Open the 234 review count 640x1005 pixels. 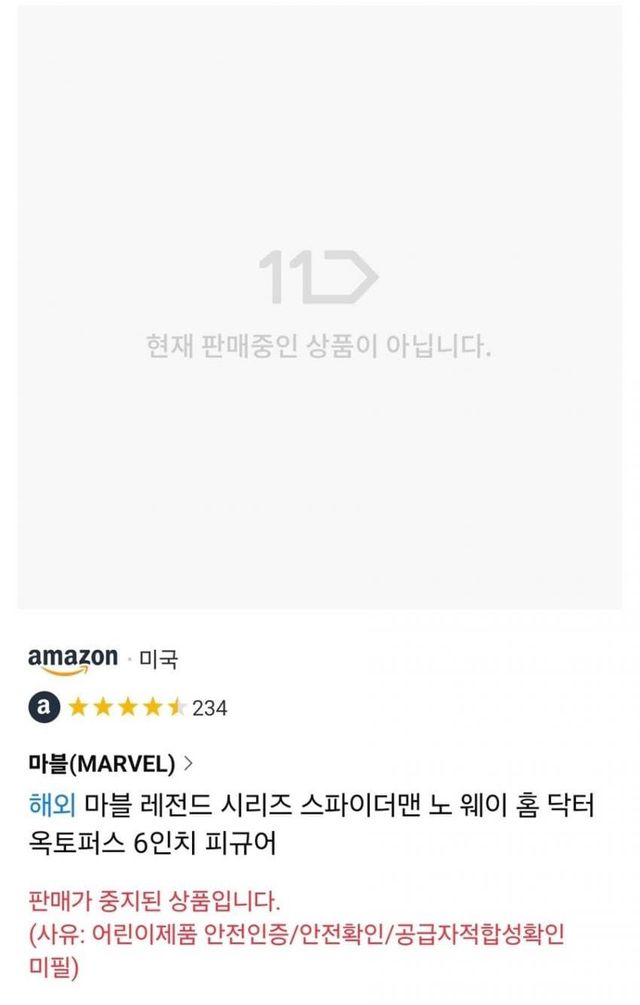point(209,708)
